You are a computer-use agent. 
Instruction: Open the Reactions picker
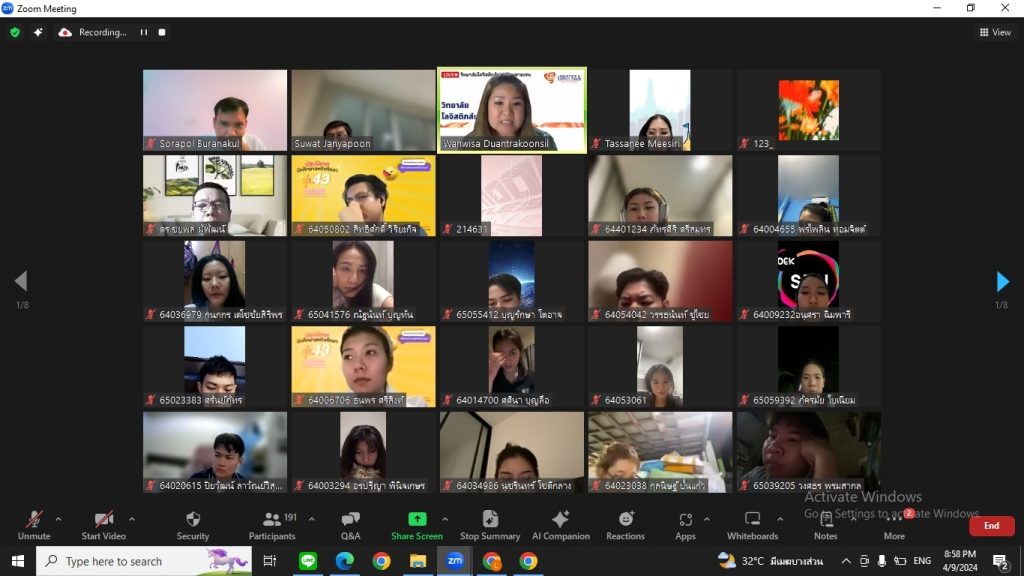625,526
